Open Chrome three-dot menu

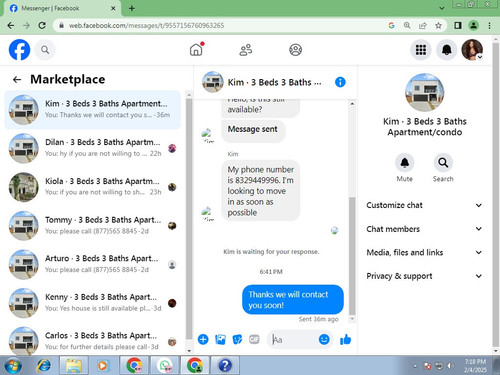[x=489, y=25]
